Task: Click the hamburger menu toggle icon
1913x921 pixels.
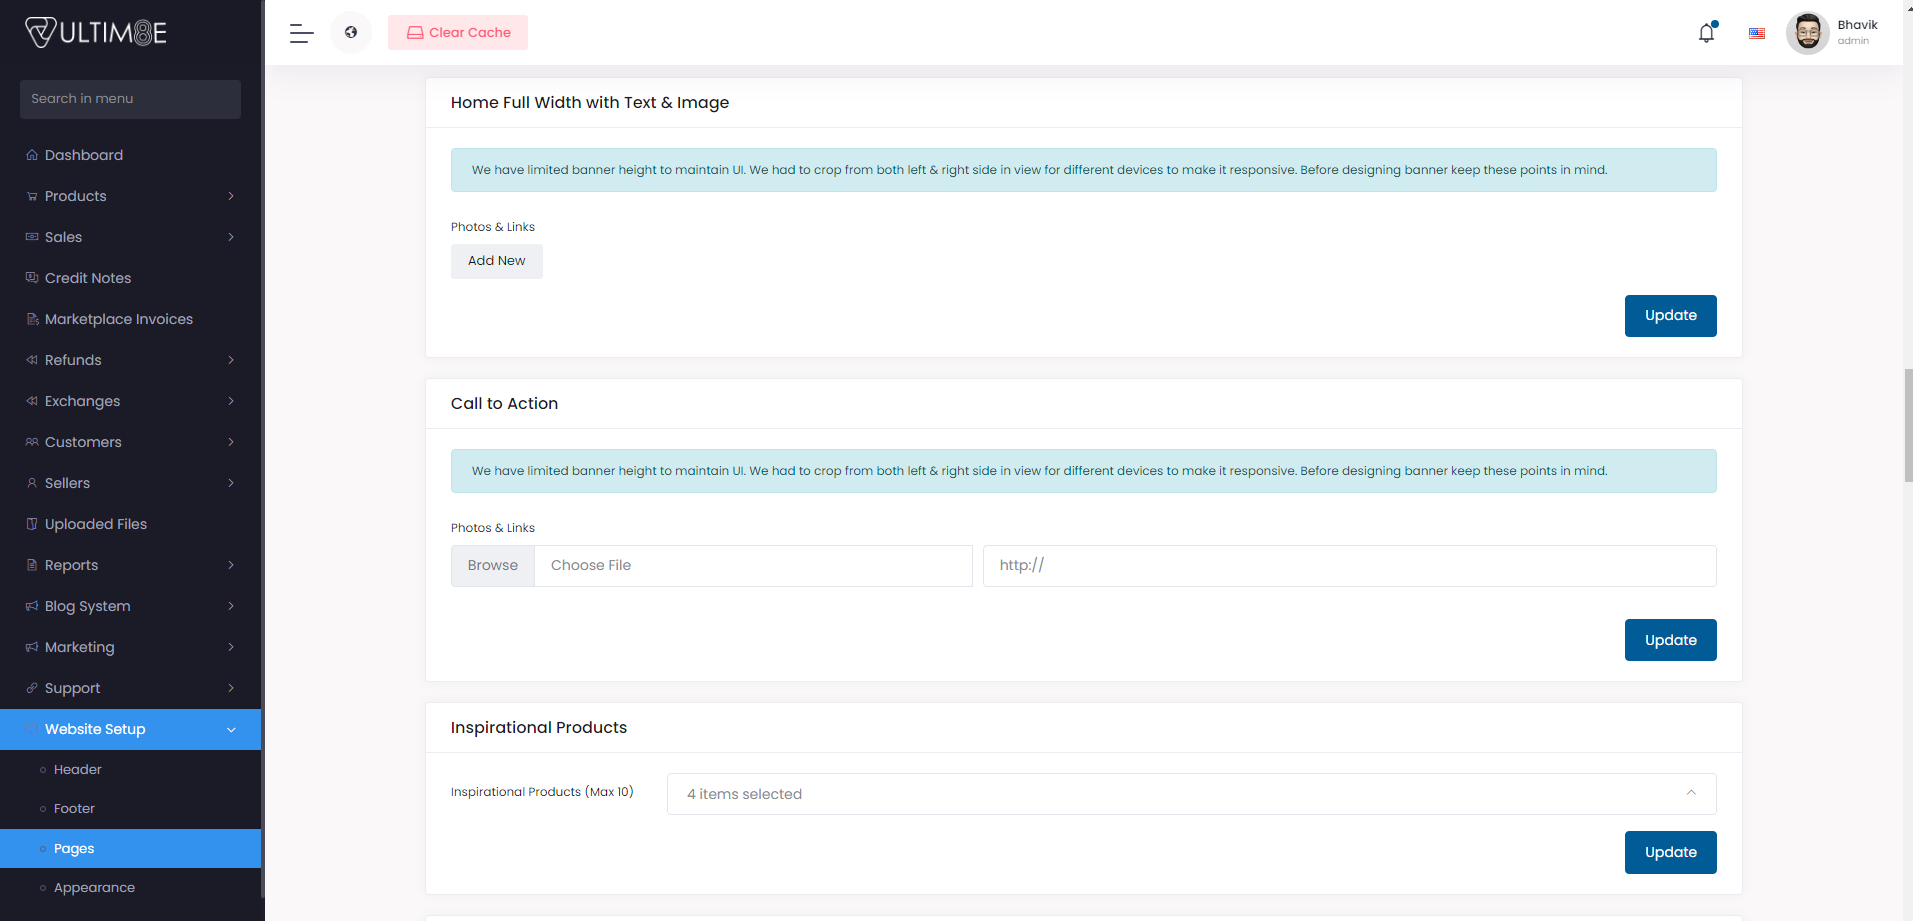Action: [x=301, y=33]
